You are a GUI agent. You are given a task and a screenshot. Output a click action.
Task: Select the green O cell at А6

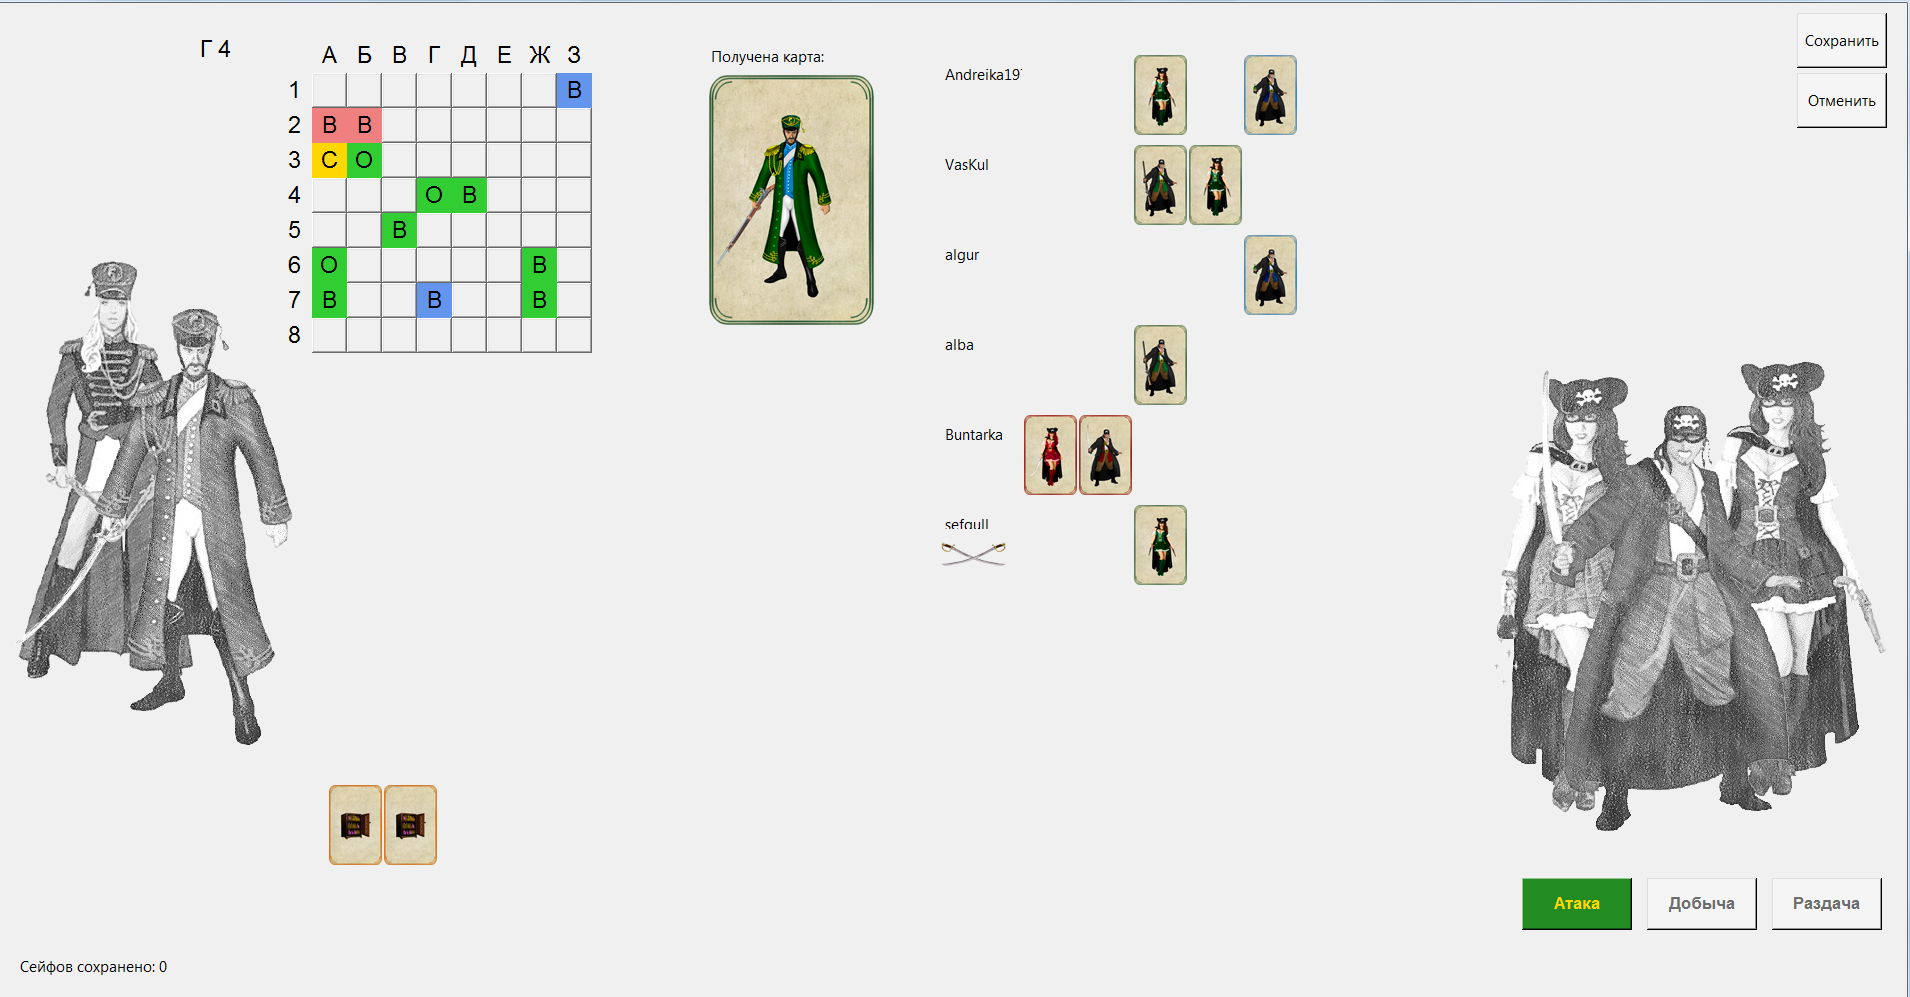pos(329,265)
